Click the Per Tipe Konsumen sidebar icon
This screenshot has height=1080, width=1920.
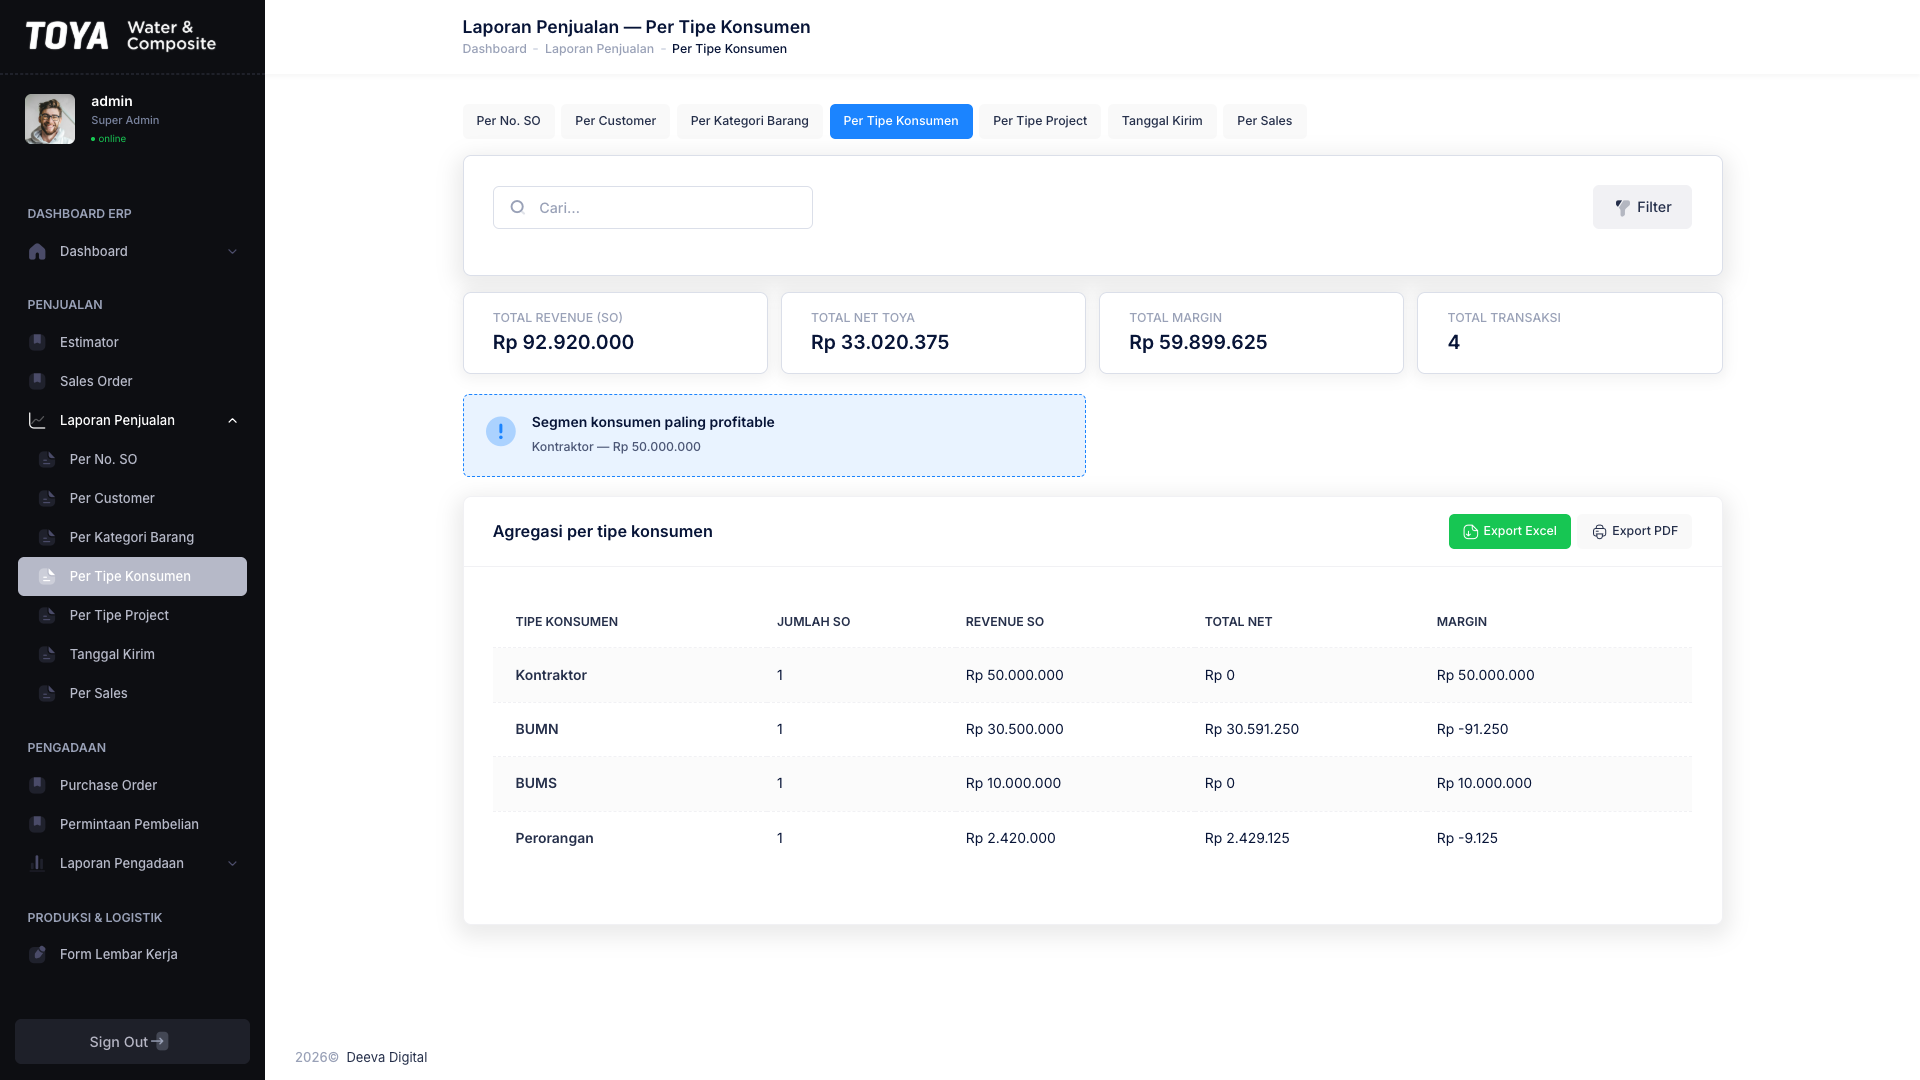click(47, 576)
